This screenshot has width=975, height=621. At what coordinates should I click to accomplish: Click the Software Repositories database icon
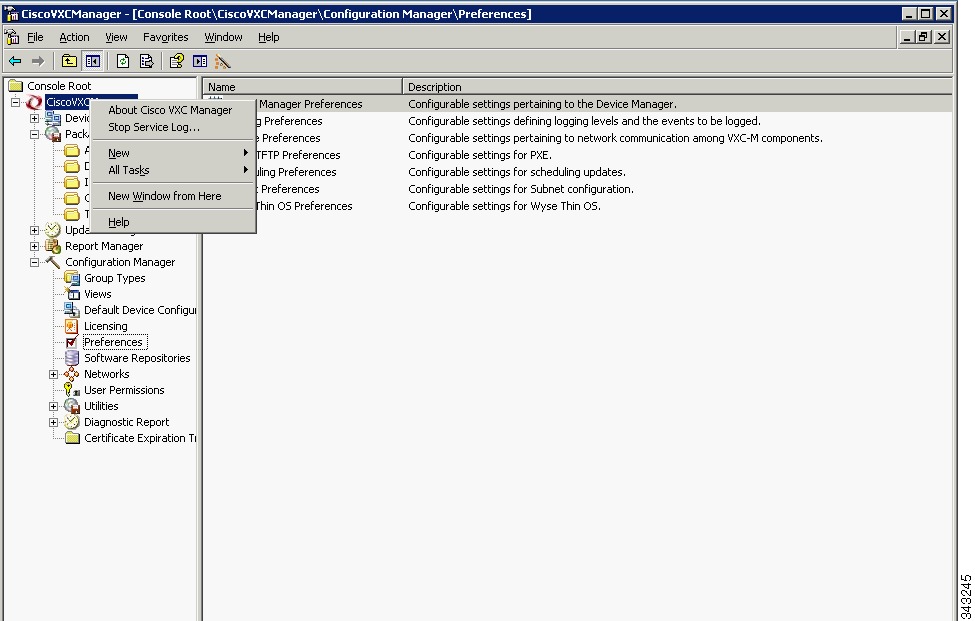click(x=72, y=358)
